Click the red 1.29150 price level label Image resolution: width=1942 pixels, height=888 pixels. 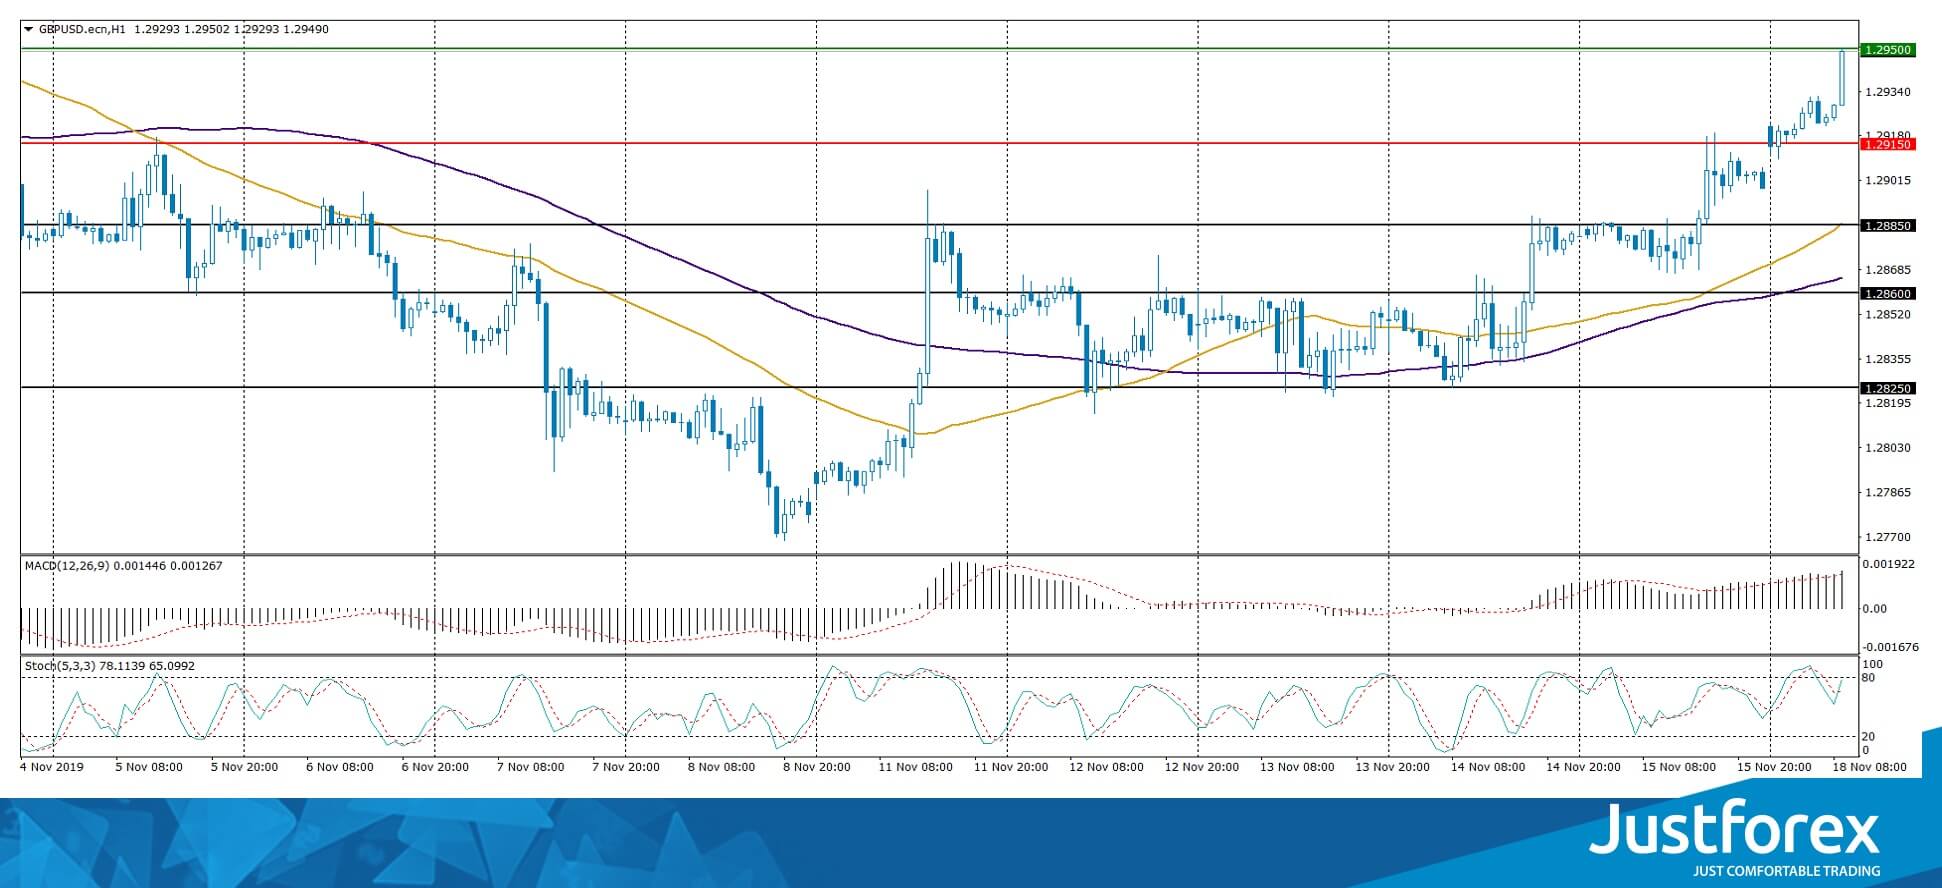pyautogui.click(x=1887, y=145)
